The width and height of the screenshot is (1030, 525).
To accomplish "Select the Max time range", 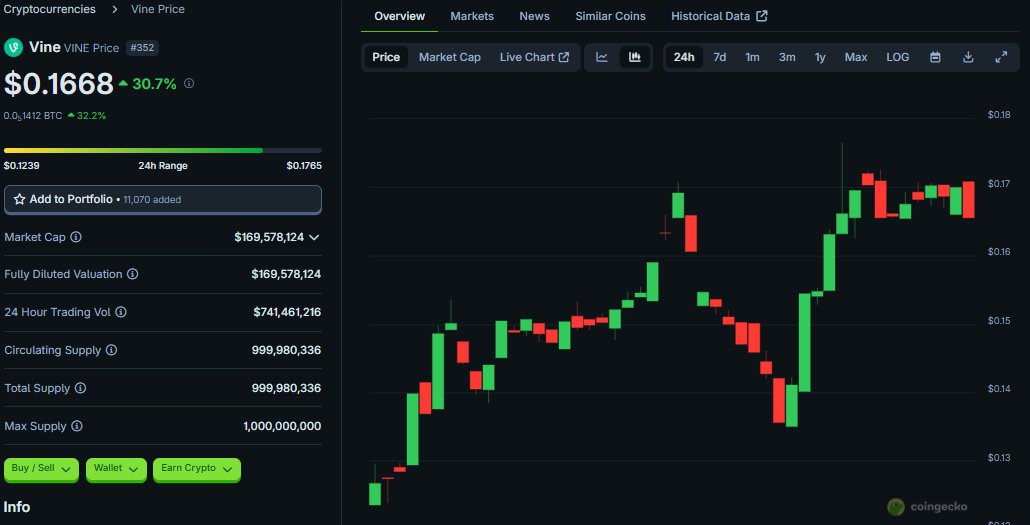I will (856, 57).
